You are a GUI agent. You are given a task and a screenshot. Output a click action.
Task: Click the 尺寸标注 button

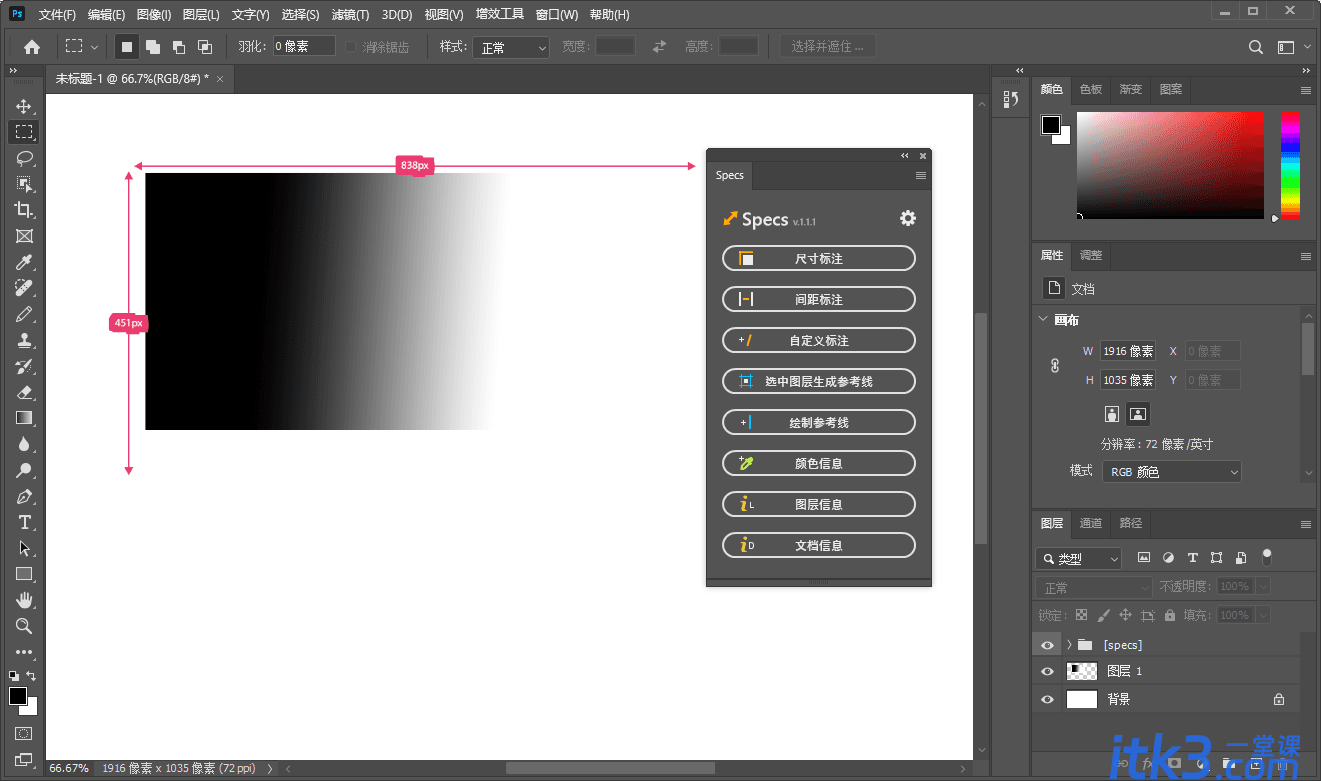pyautogui.click(x=818, y=258)
